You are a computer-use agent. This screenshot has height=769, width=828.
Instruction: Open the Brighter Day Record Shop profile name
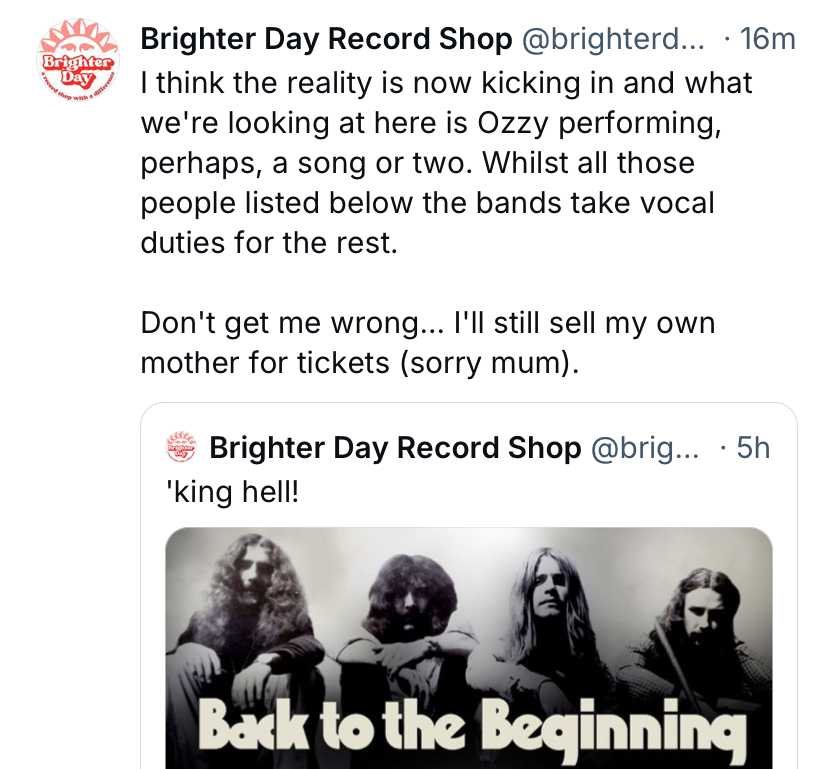coord(326,39)
